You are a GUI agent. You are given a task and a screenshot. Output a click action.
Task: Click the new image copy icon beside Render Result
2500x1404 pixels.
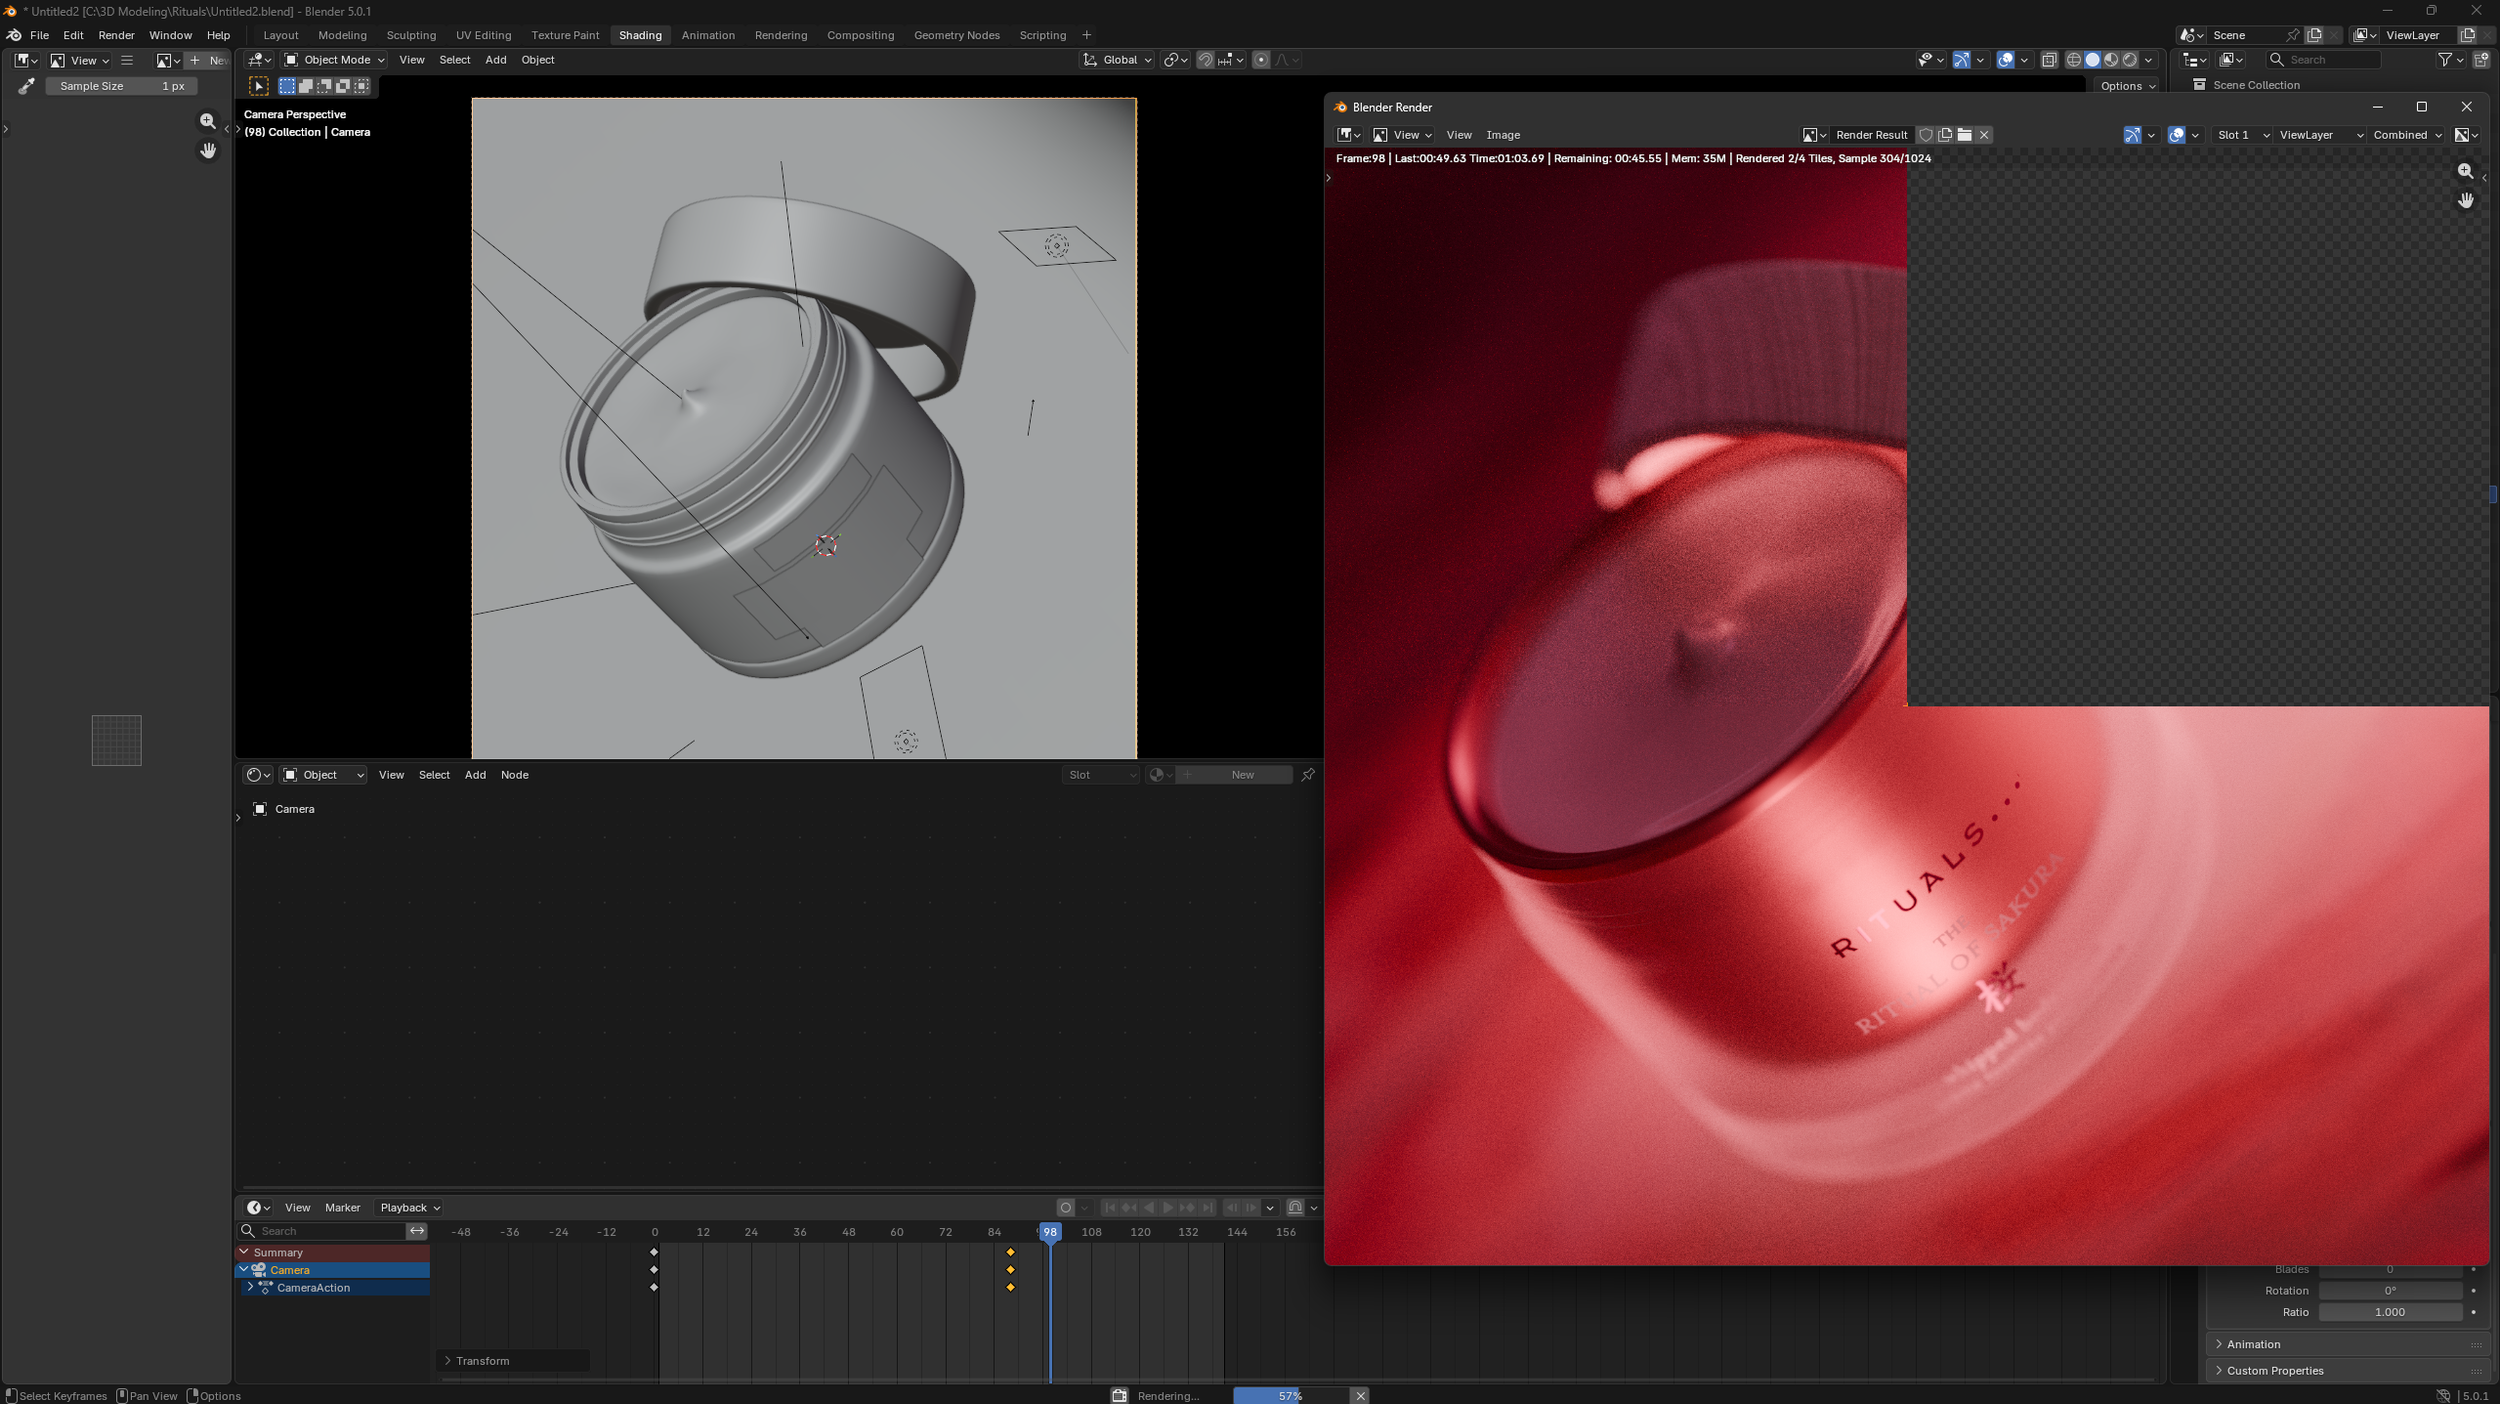tap(1945, 135)
